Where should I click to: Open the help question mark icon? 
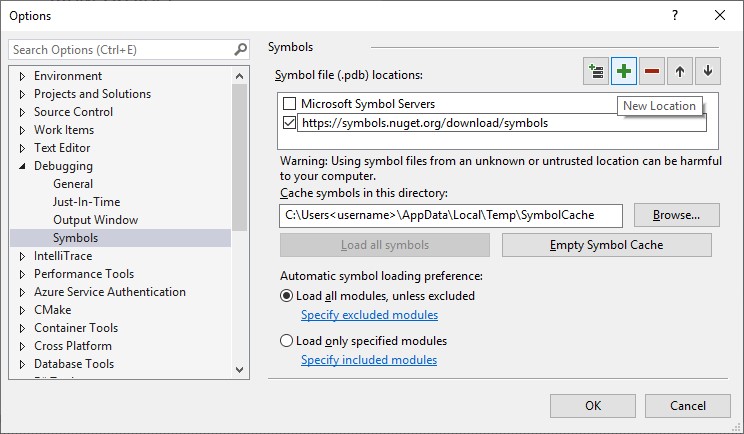[x=675, y=15]
